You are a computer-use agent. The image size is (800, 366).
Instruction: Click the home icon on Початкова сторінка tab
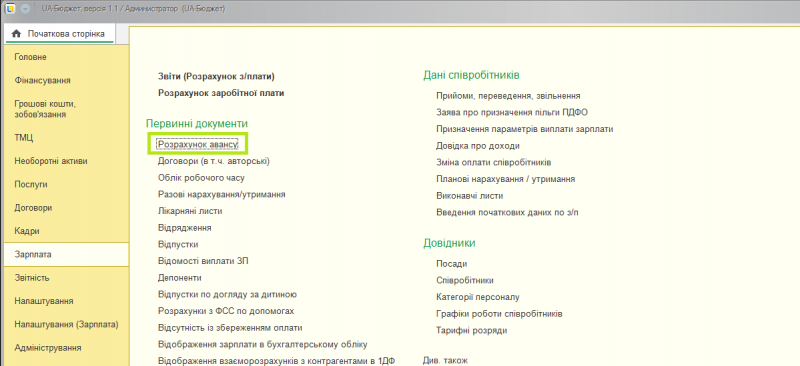pos(16,34)
